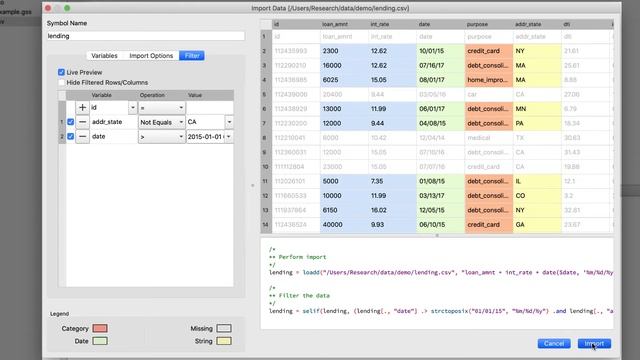Click Category legend color swatch
Viewport: 640px width, 360px height.
[x=100, y=328]
